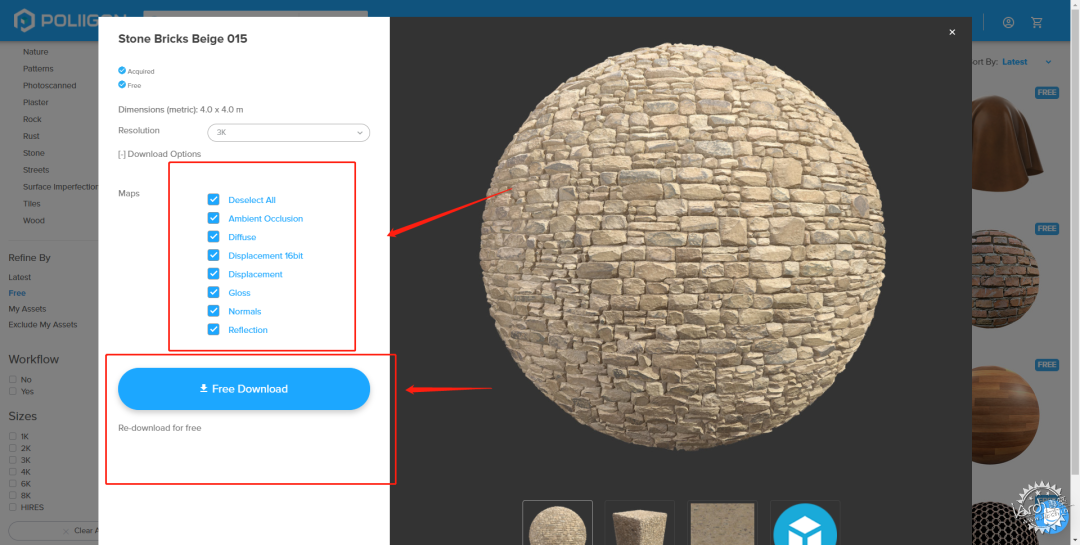Check the Workflow Yes checkbox
1080x545 pixels.
(x=12, y=391)
